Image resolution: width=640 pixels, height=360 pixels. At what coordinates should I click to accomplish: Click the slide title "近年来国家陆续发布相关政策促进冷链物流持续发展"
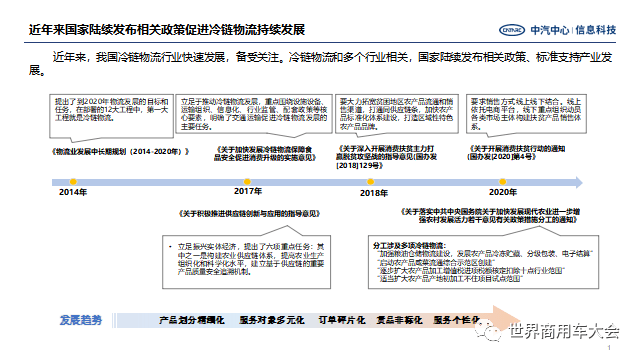(167, 30)
